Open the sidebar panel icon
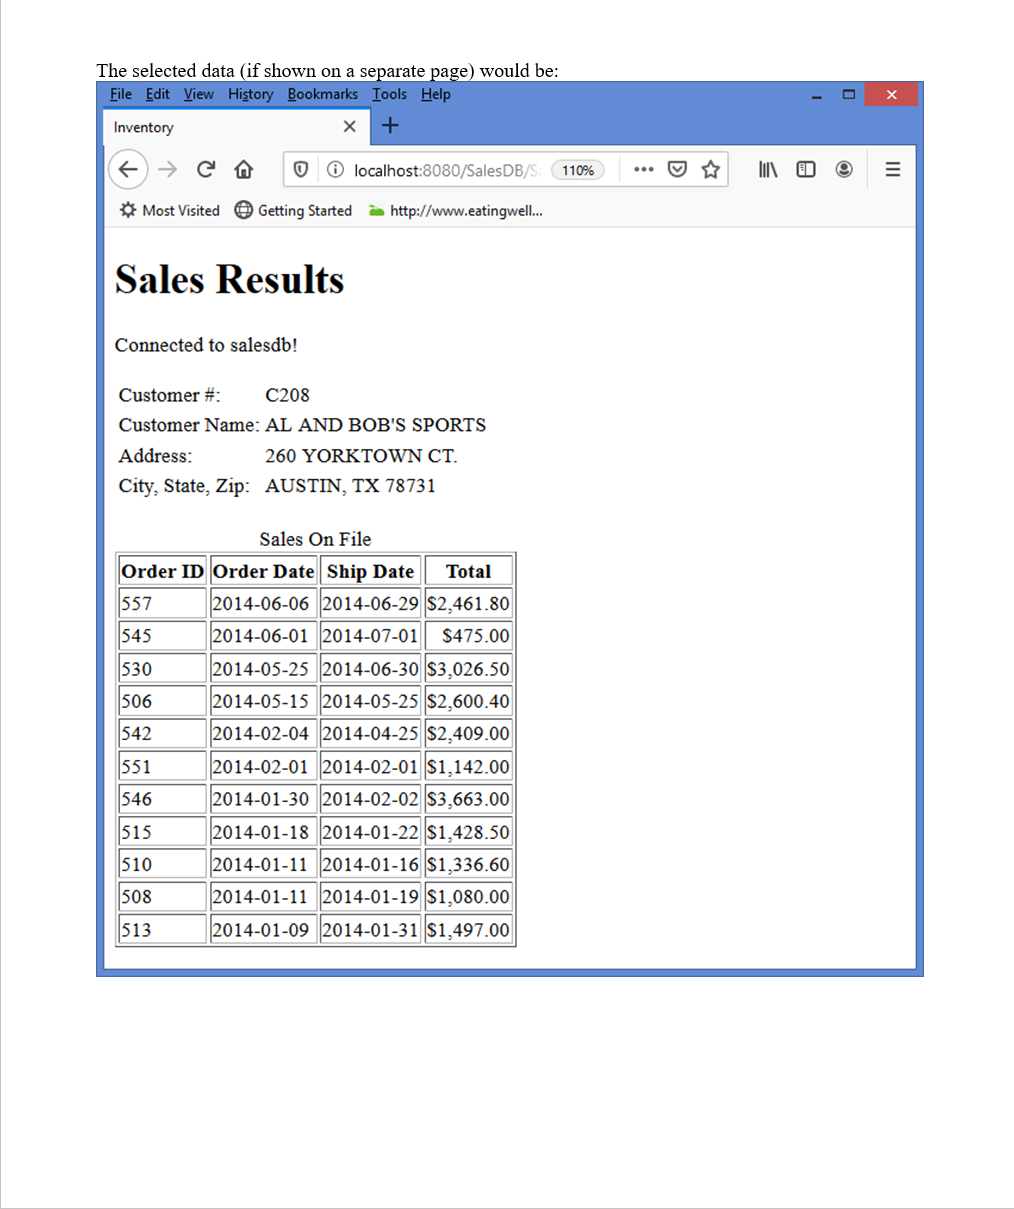The image size is (1014, 1209). pyautogui.click(x=806, y=169)
